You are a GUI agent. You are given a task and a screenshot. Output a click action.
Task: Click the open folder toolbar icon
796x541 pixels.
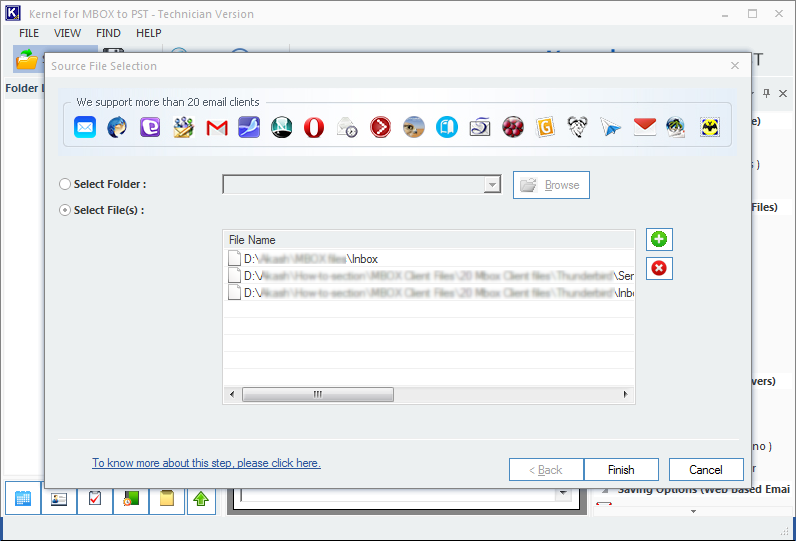26,60
